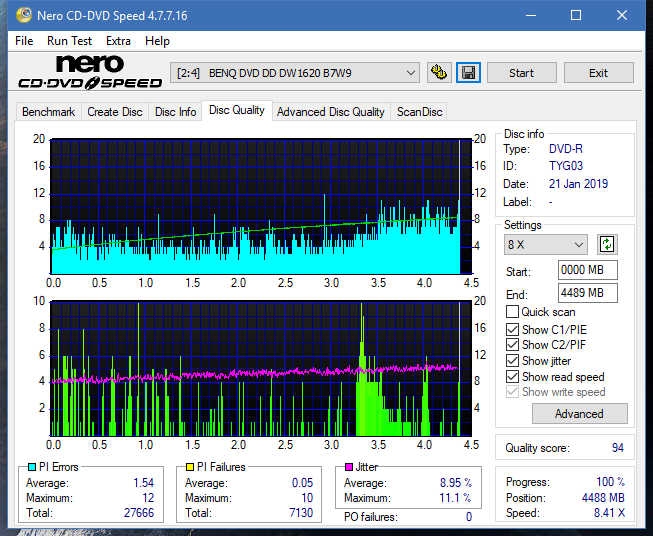
Task: Click the Exit button
Action: pos(598,73)
